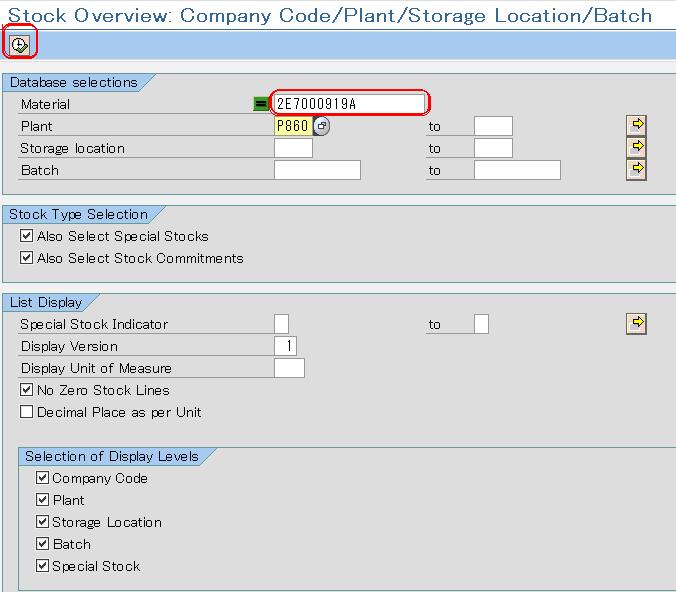Click the Execute clock icon
The image size is (676, 592).
[x=19, y=44]
